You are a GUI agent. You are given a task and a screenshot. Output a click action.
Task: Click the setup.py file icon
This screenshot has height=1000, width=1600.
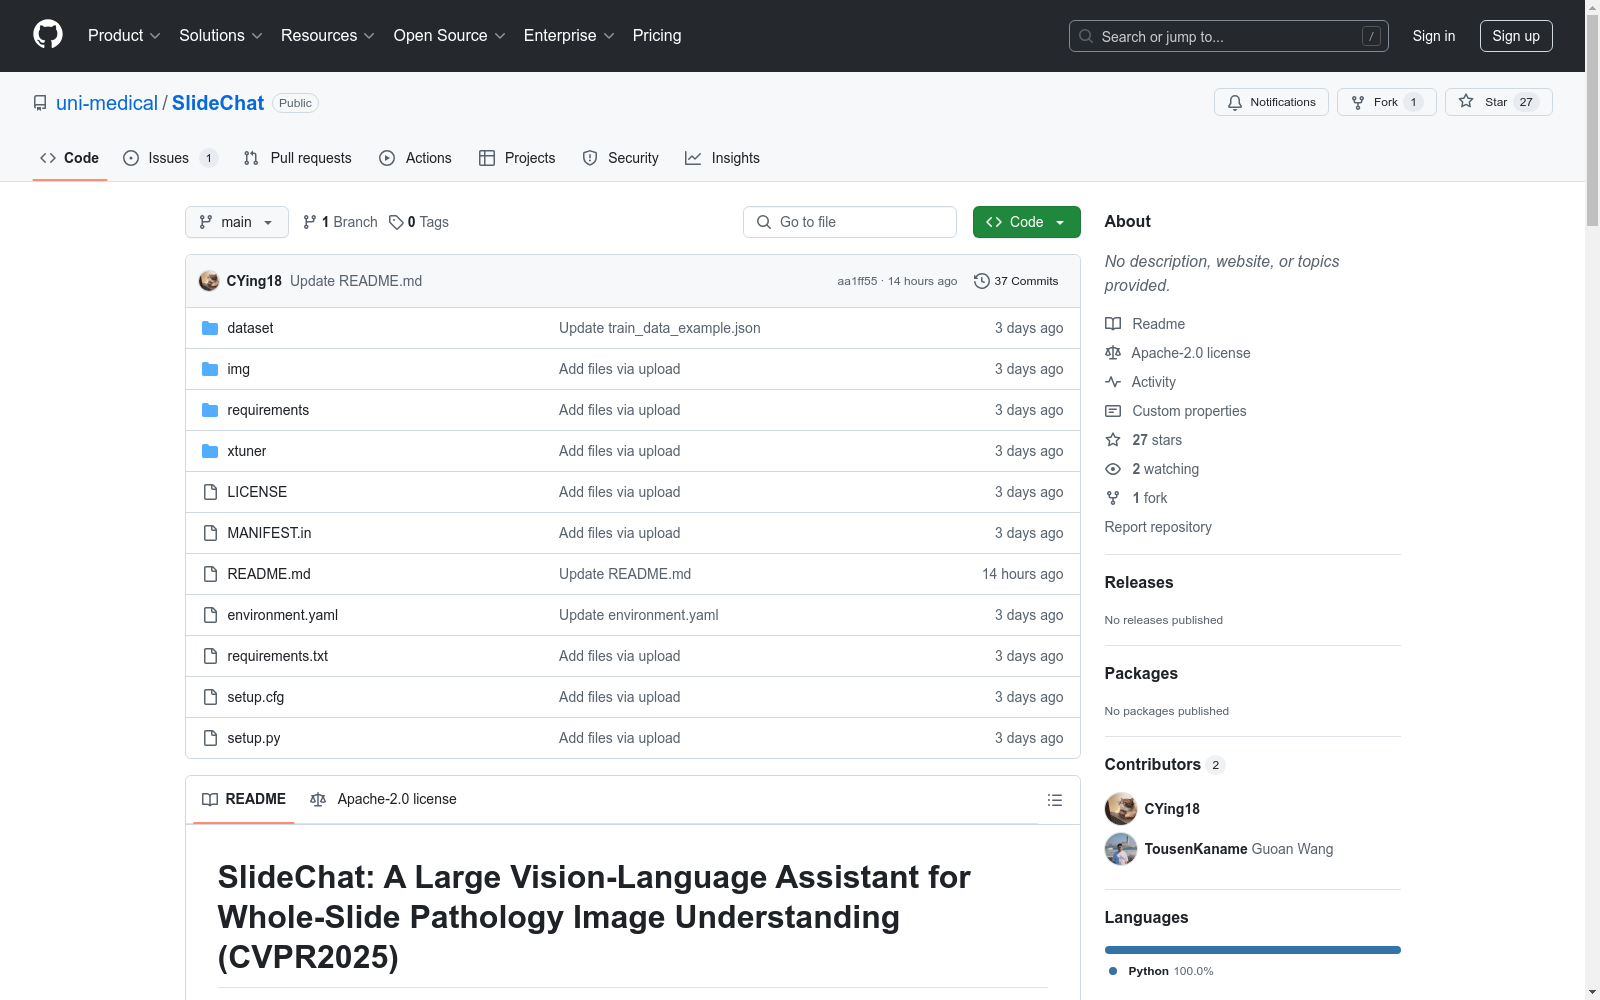click(x=210, y=738)
